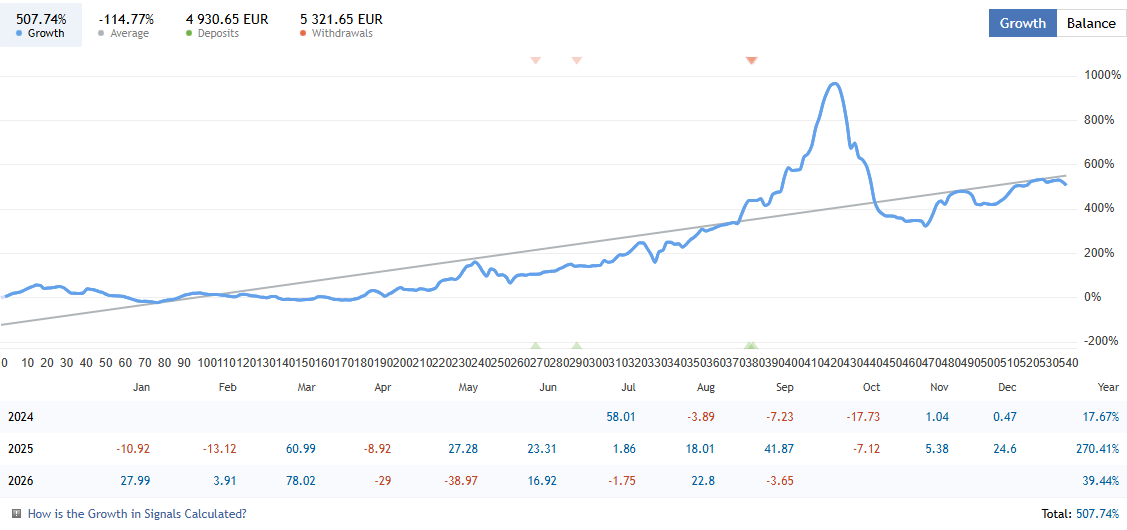
Task: Select the Growth chart tab
Action: point(1023,23)
